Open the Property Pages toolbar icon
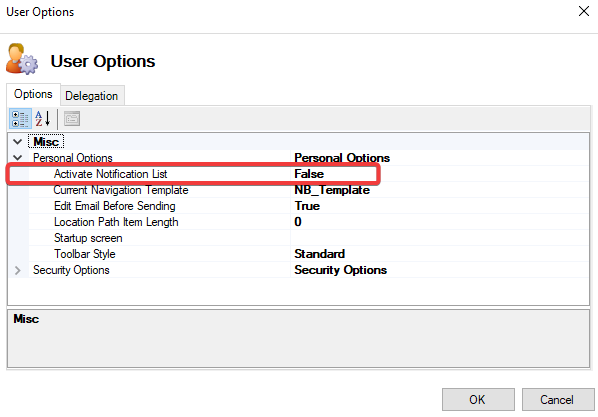Image resolution: width=598 pixels, height=417 pixels. tap(72, 119)
